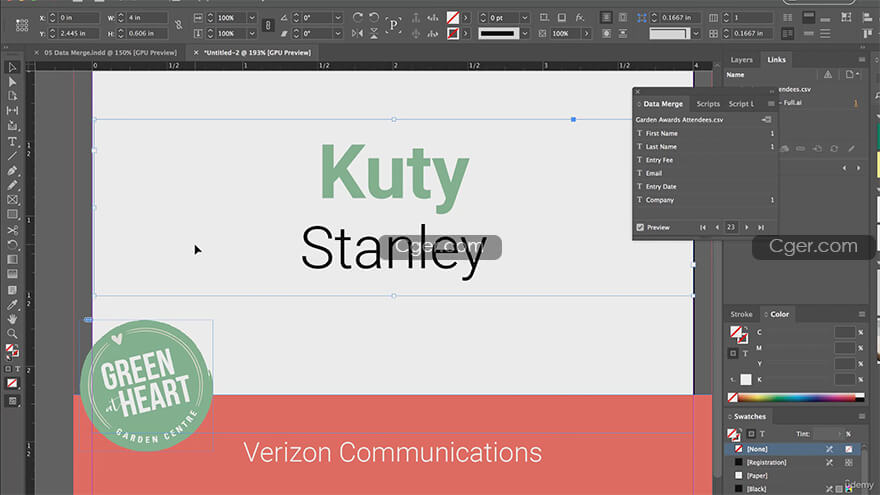Click the Rotate 90° counter-clockwise icon

[x=374, y=17]
